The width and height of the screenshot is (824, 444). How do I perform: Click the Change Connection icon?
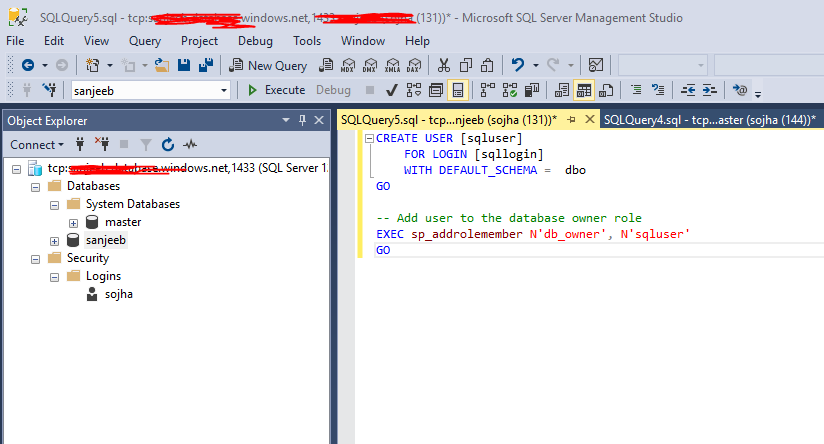click(x=50, y=90)
